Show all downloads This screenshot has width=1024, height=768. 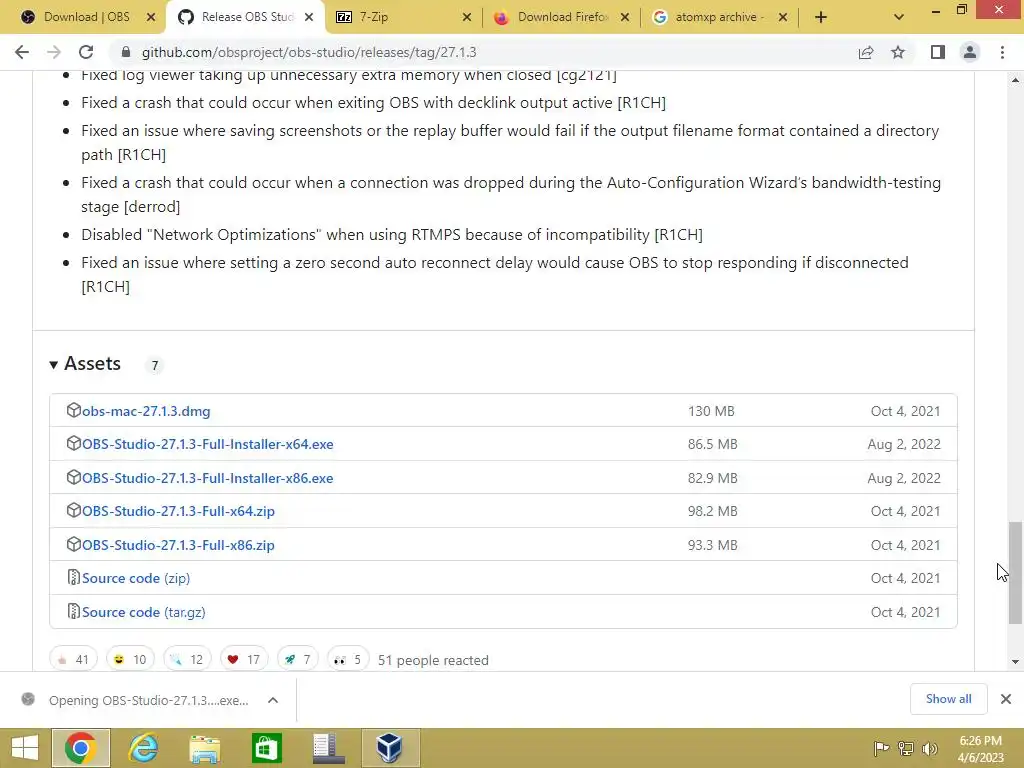coord(948,699)
